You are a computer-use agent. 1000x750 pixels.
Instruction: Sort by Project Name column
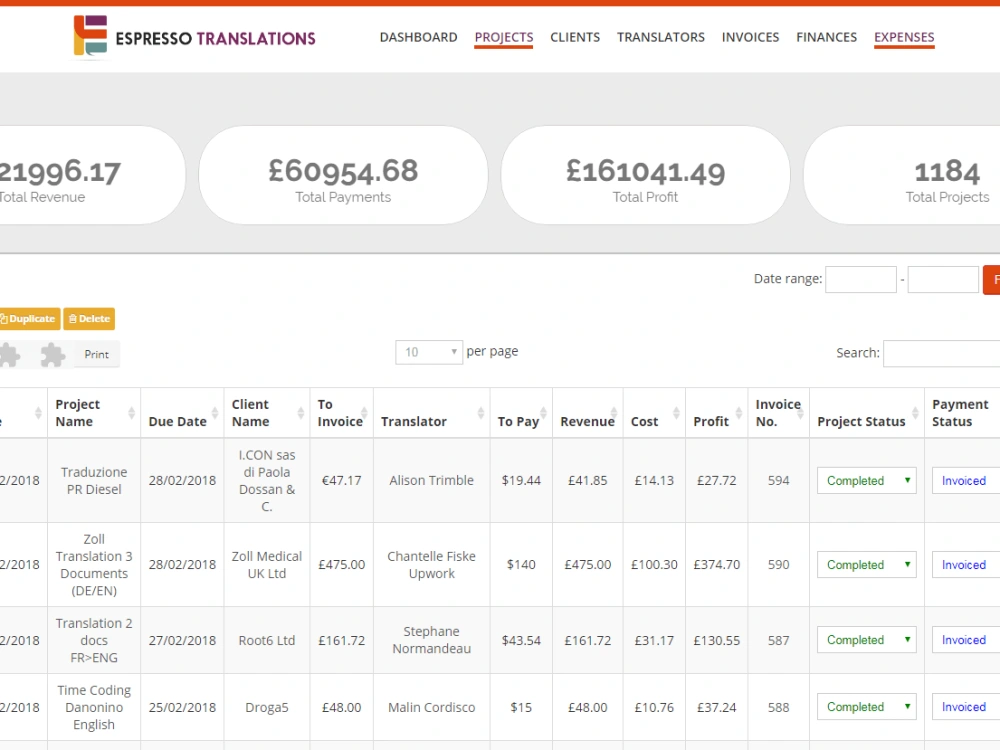[x=94, y=413]
